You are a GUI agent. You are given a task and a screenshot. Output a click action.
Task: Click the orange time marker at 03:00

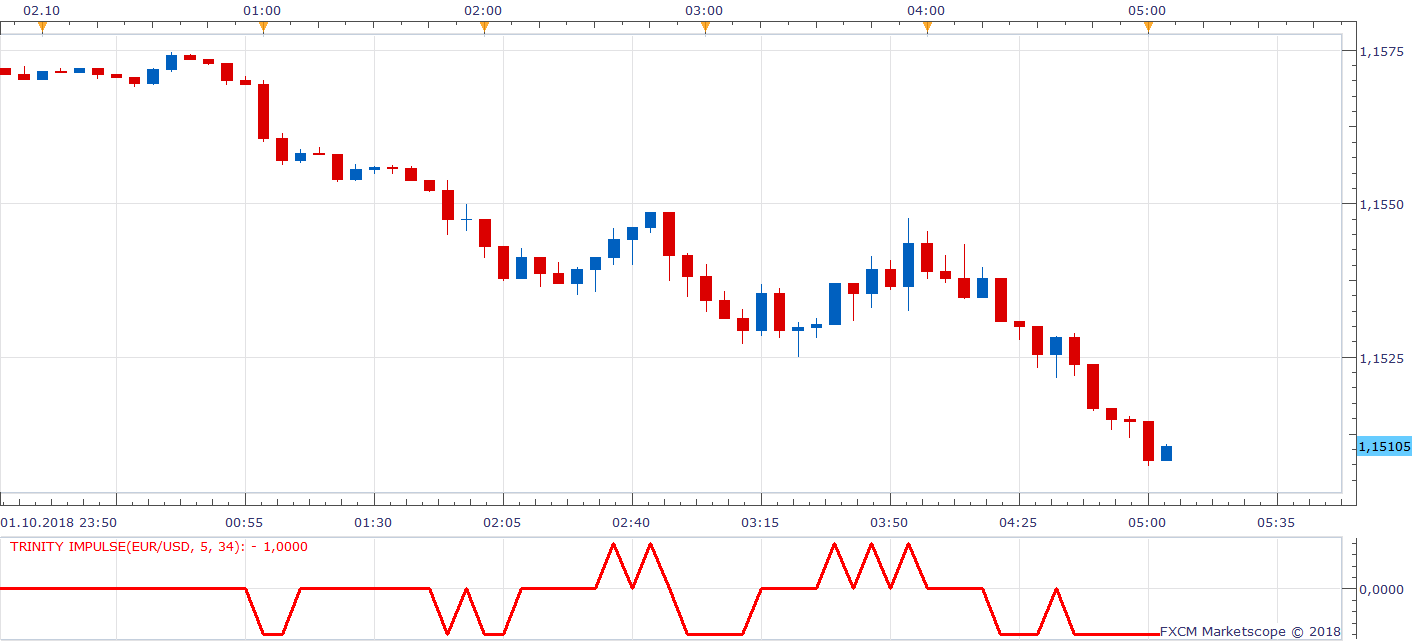coord(705,28)
